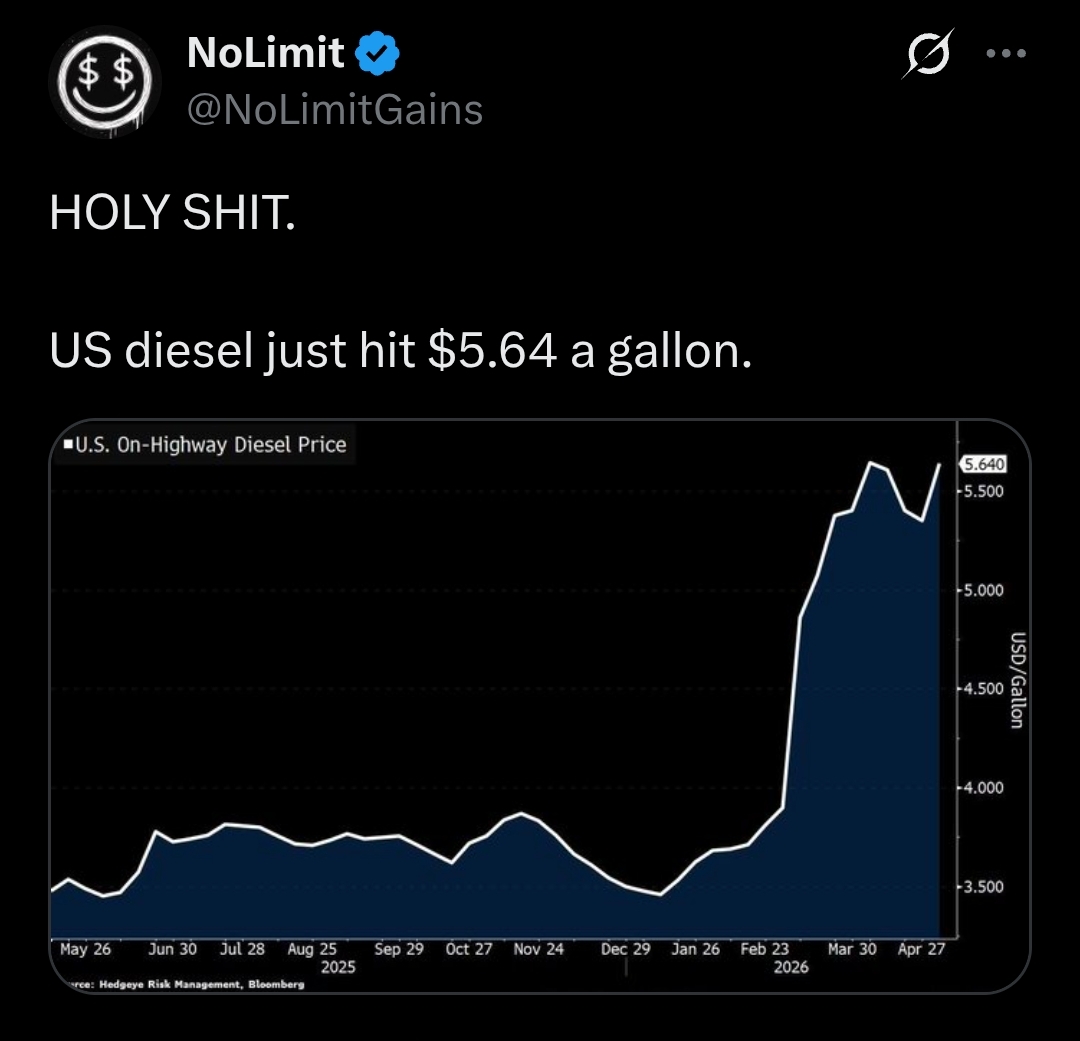Click the Nov 24 date label

539,949
